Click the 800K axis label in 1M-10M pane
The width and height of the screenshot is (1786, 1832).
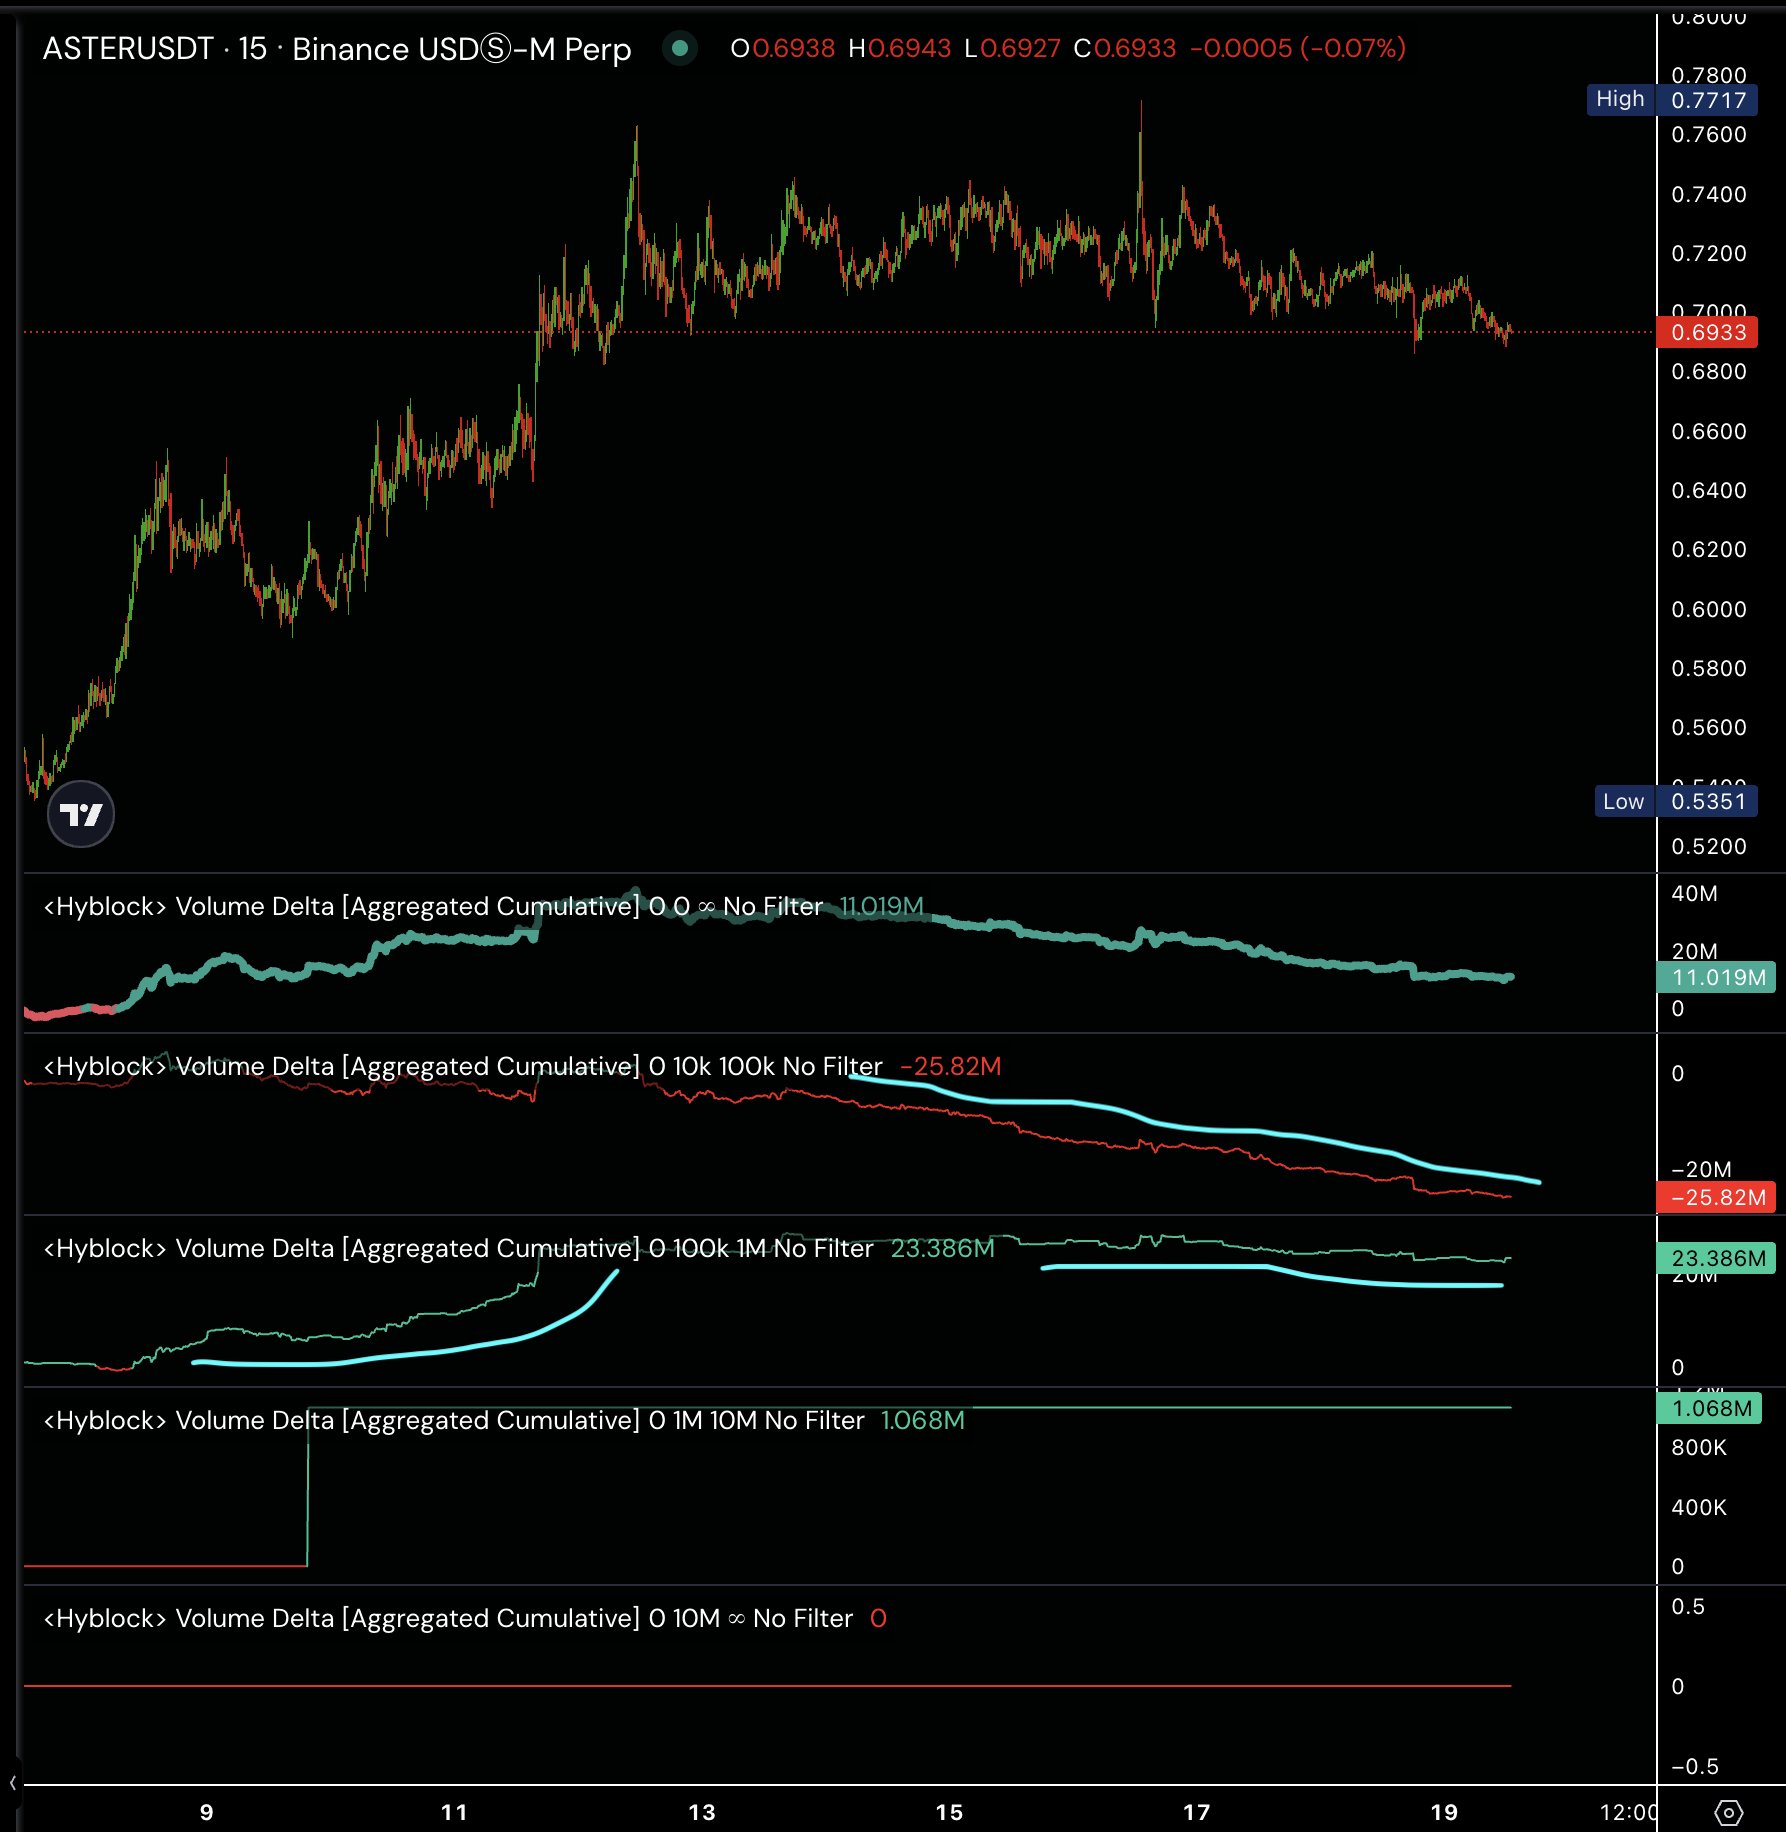click(x=1699, y=1447)
